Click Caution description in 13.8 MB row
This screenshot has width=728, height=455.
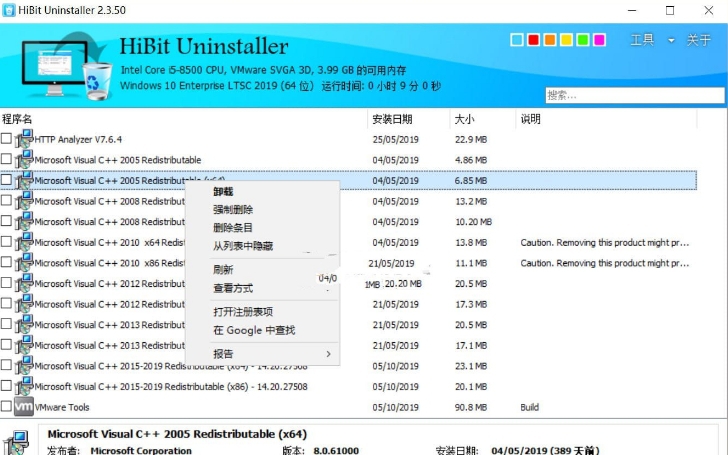pyautogui.click(x=604, y=242)
